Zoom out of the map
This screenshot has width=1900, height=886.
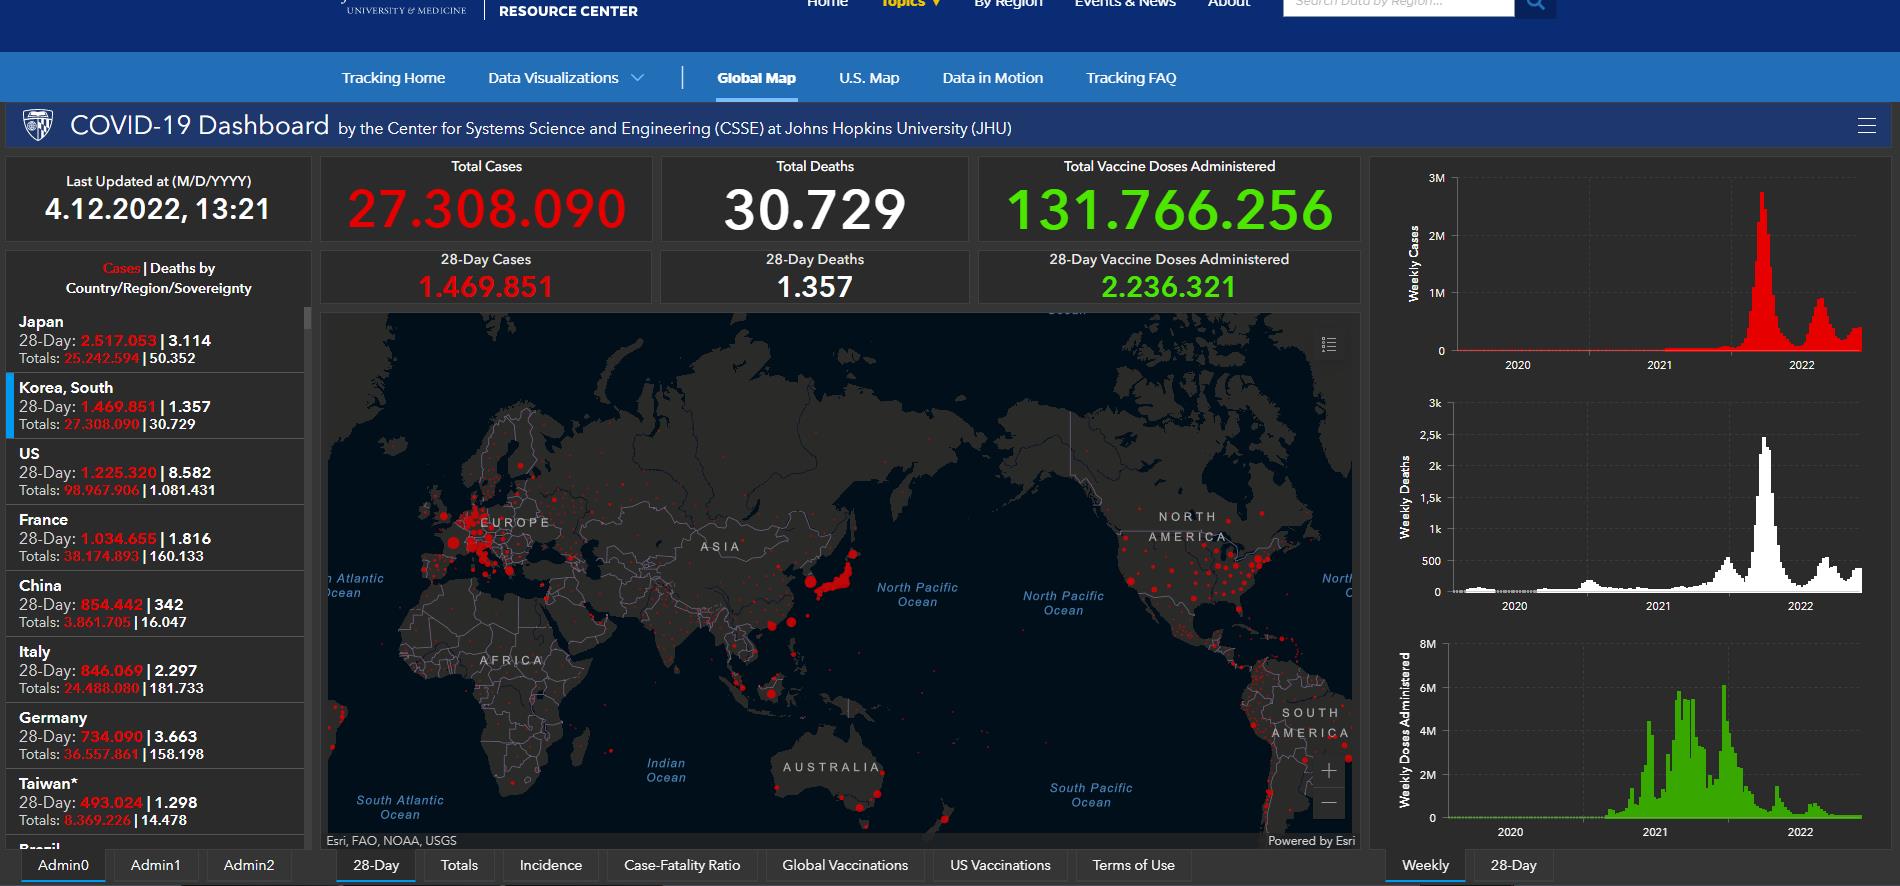point(1328,803)
